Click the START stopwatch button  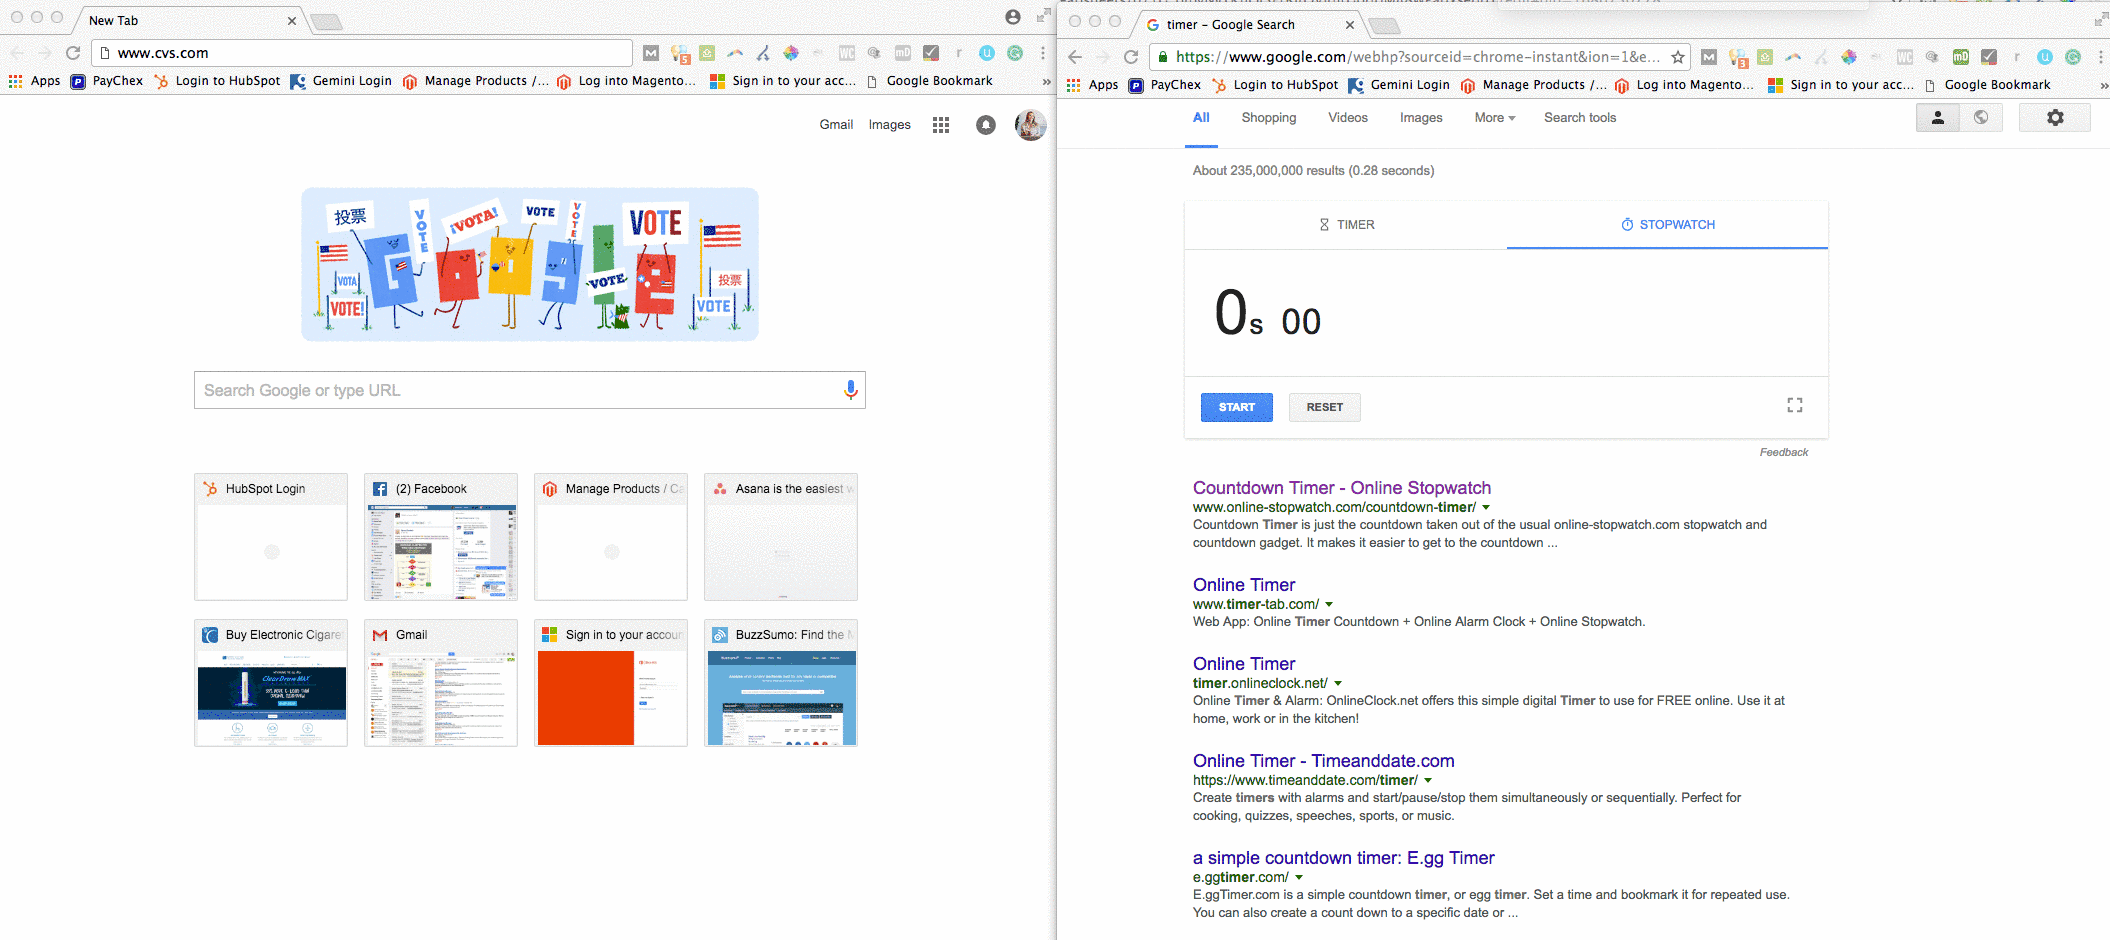coord(1237,407)
